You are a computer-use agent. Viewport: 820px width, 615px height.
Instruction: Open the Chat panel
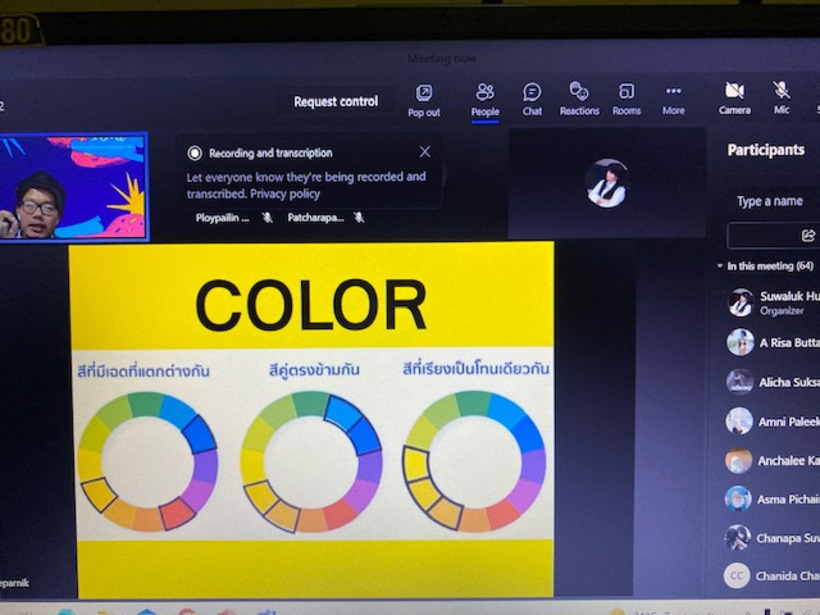pyautogui.click(x=532, y=99)
